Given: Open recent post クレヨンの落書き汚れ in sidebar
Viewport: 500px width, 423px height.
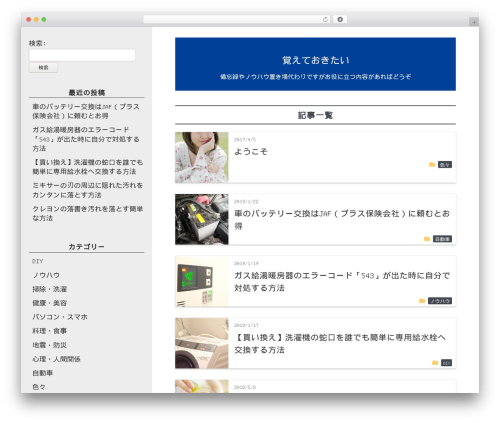Looking at the screenshot, I should coord(87,213).
